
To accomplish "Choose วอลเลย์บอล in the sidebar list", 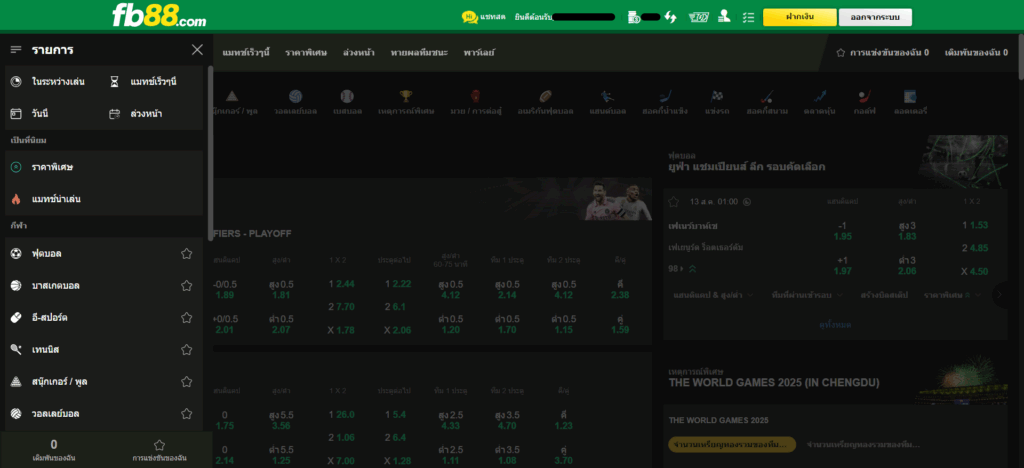I will pyautogui.click(x=56, y=413).
